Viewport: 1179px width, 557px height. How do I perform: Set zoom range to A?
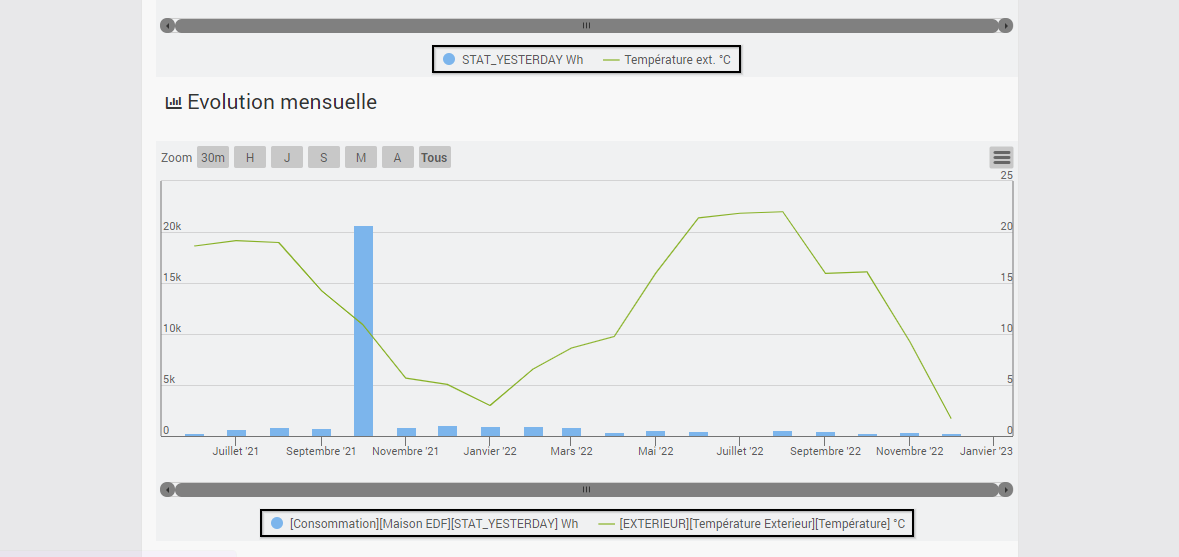pos(398,158)
